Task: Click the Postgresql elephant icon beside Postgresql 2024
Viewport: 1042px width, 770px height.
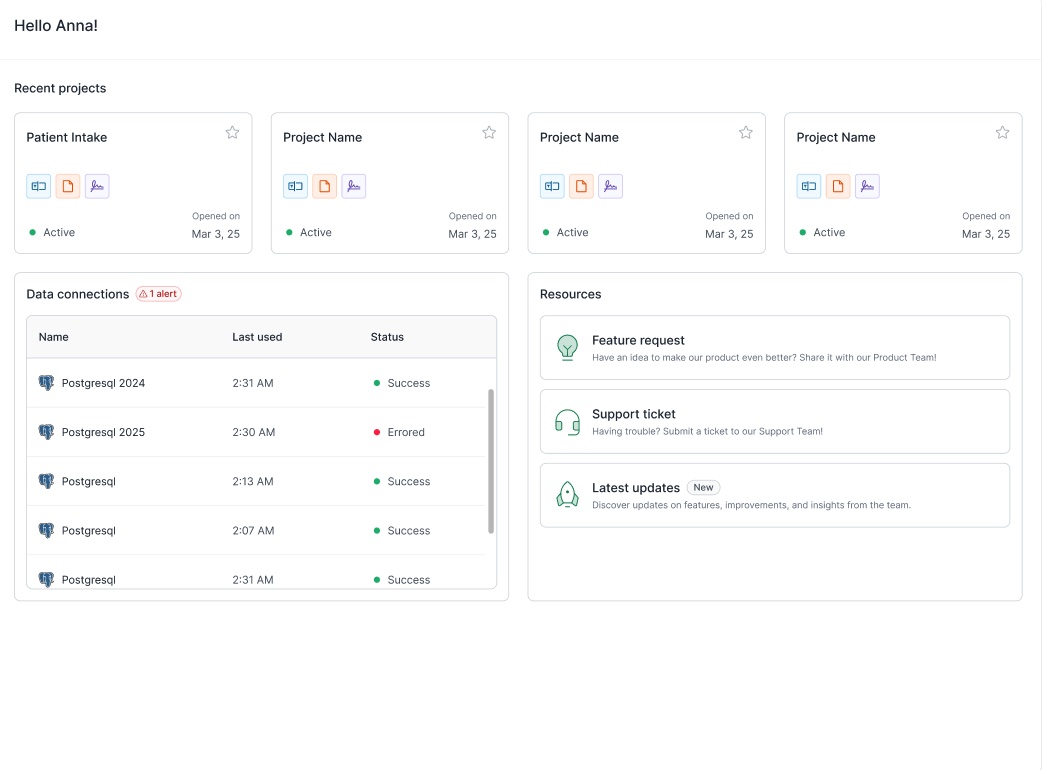Action: pyautogui.click(x=46, y=382)
